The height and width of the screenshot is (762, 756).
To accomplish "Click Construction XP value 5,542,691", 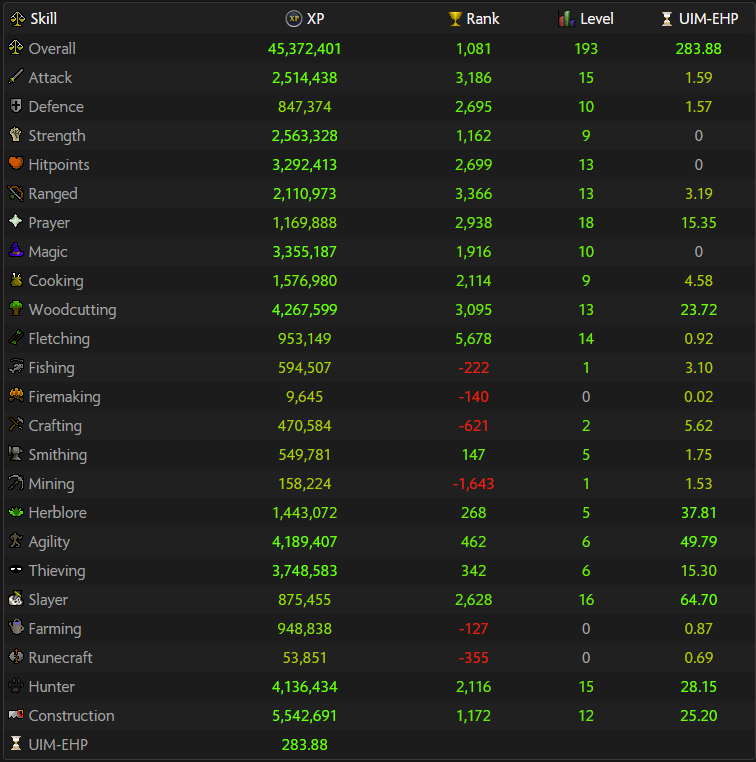I will pos(305,715).
